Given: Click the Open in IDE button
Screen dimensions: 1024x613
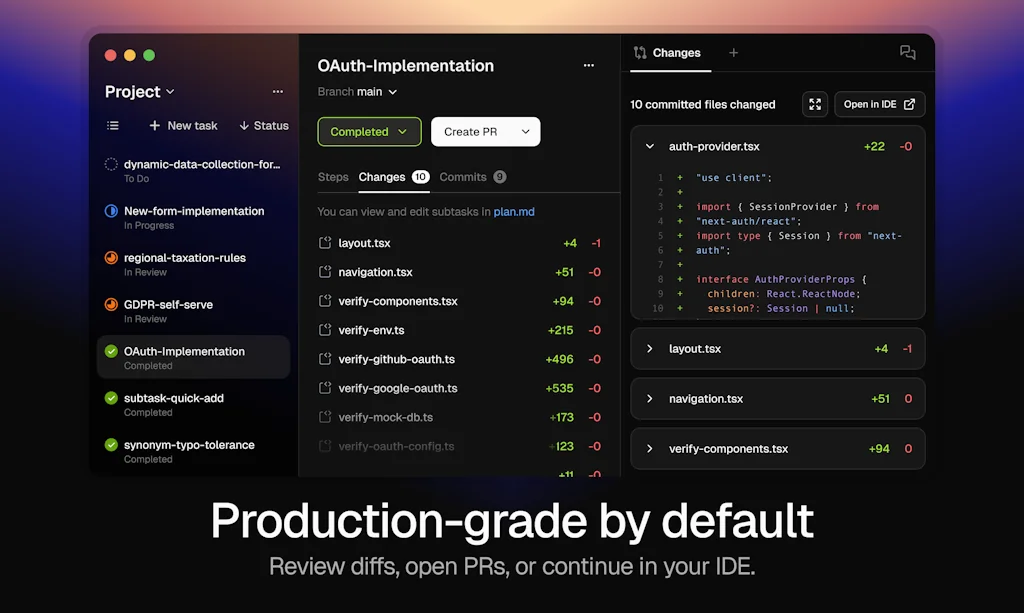Looking at the screenshot, I should click(x=879, y=104).
